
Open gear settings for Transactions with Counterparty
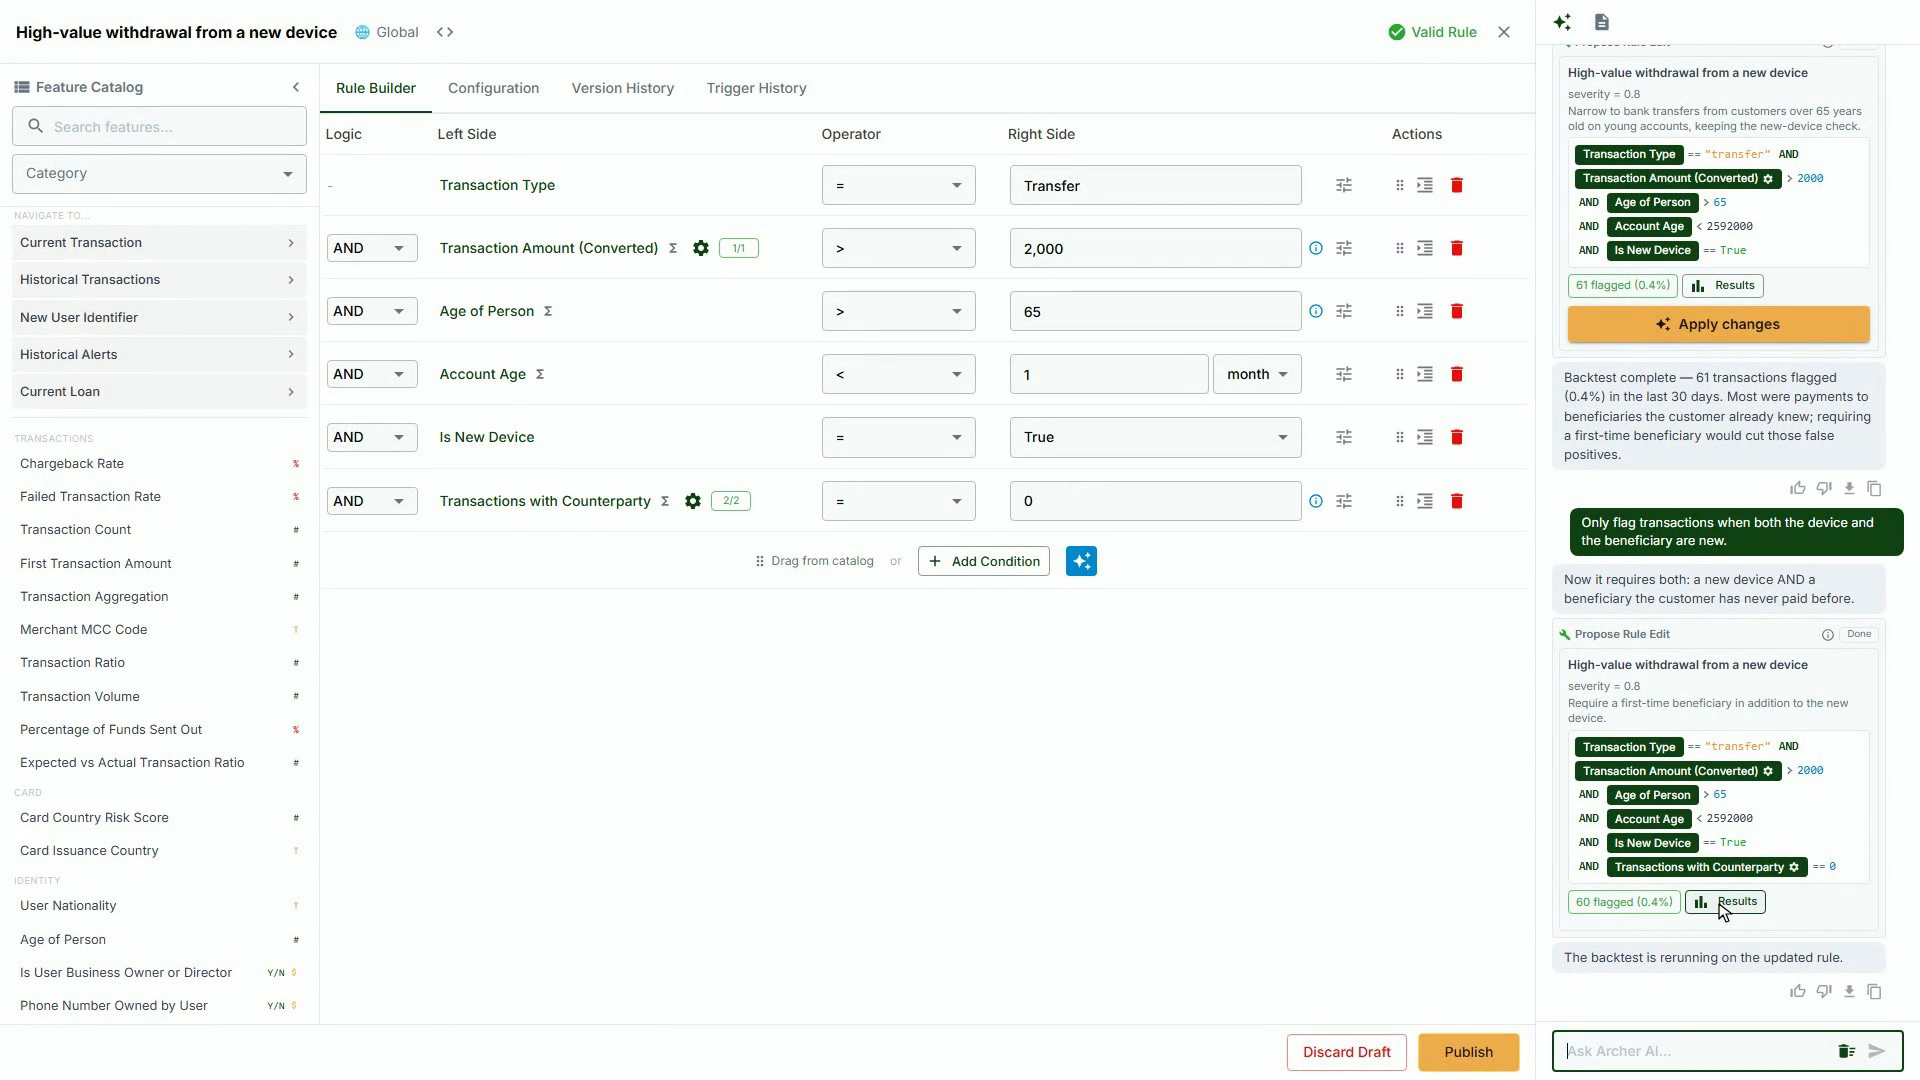point(693,501)
